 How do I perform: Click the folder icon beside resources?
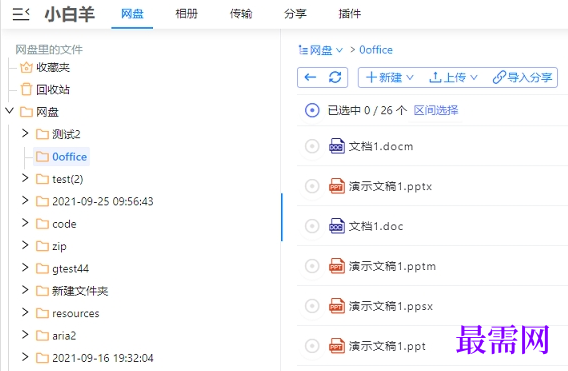[42, 313]
